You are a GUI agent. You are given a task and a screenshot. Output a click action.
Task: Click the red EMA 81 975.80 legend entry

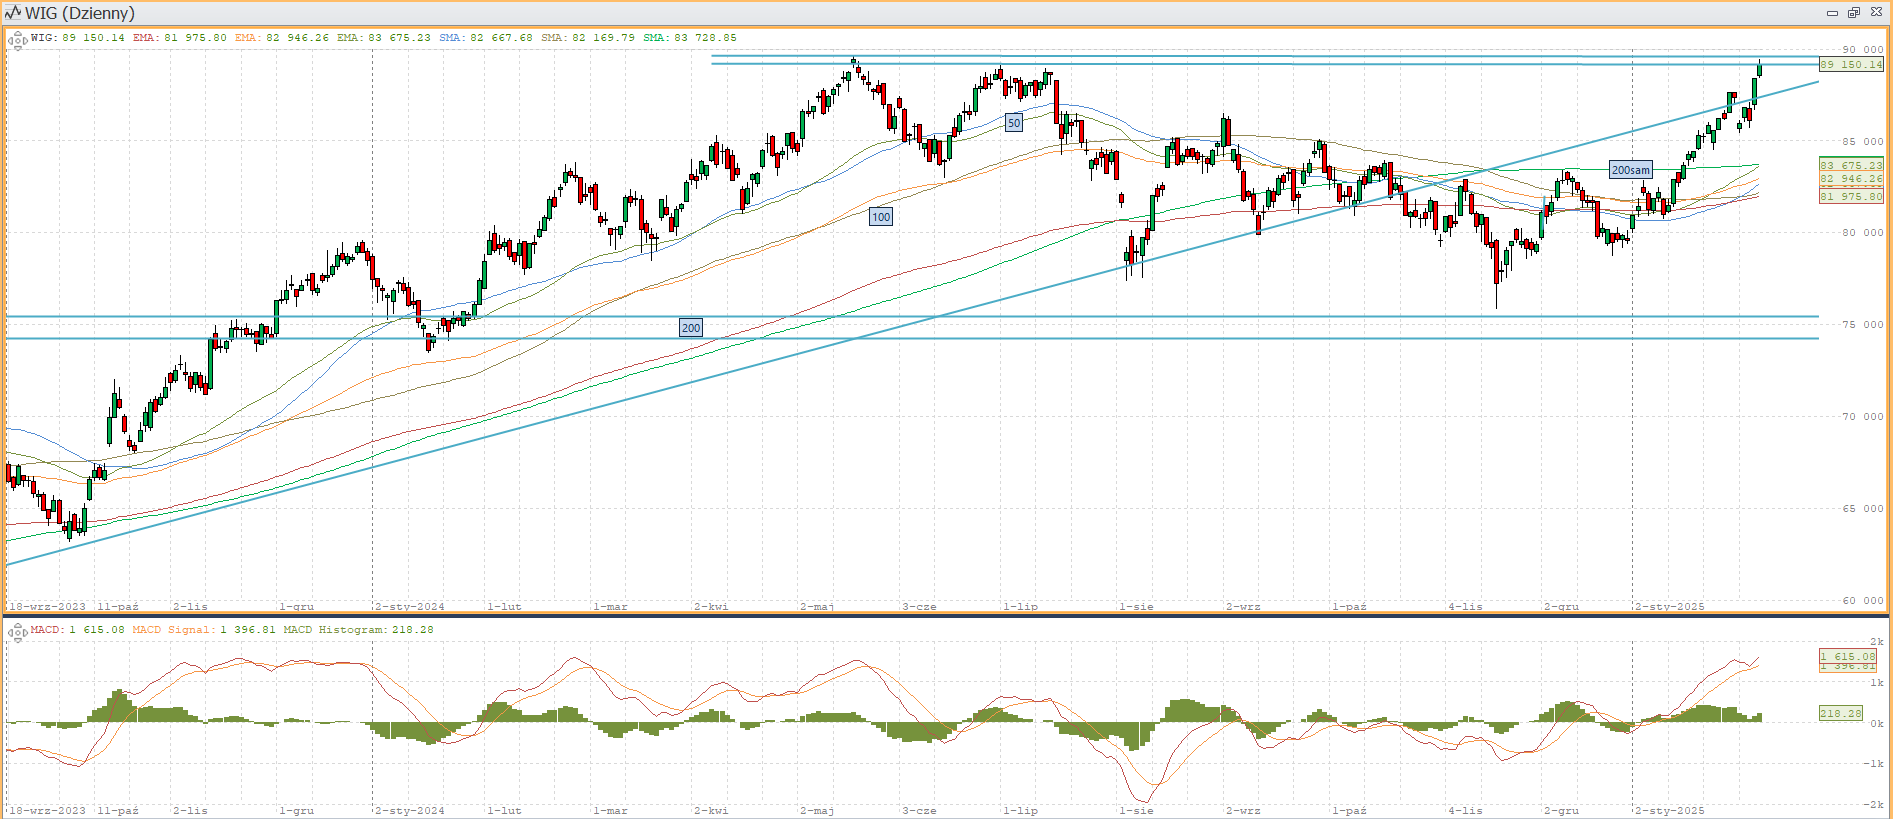(180, 38)
